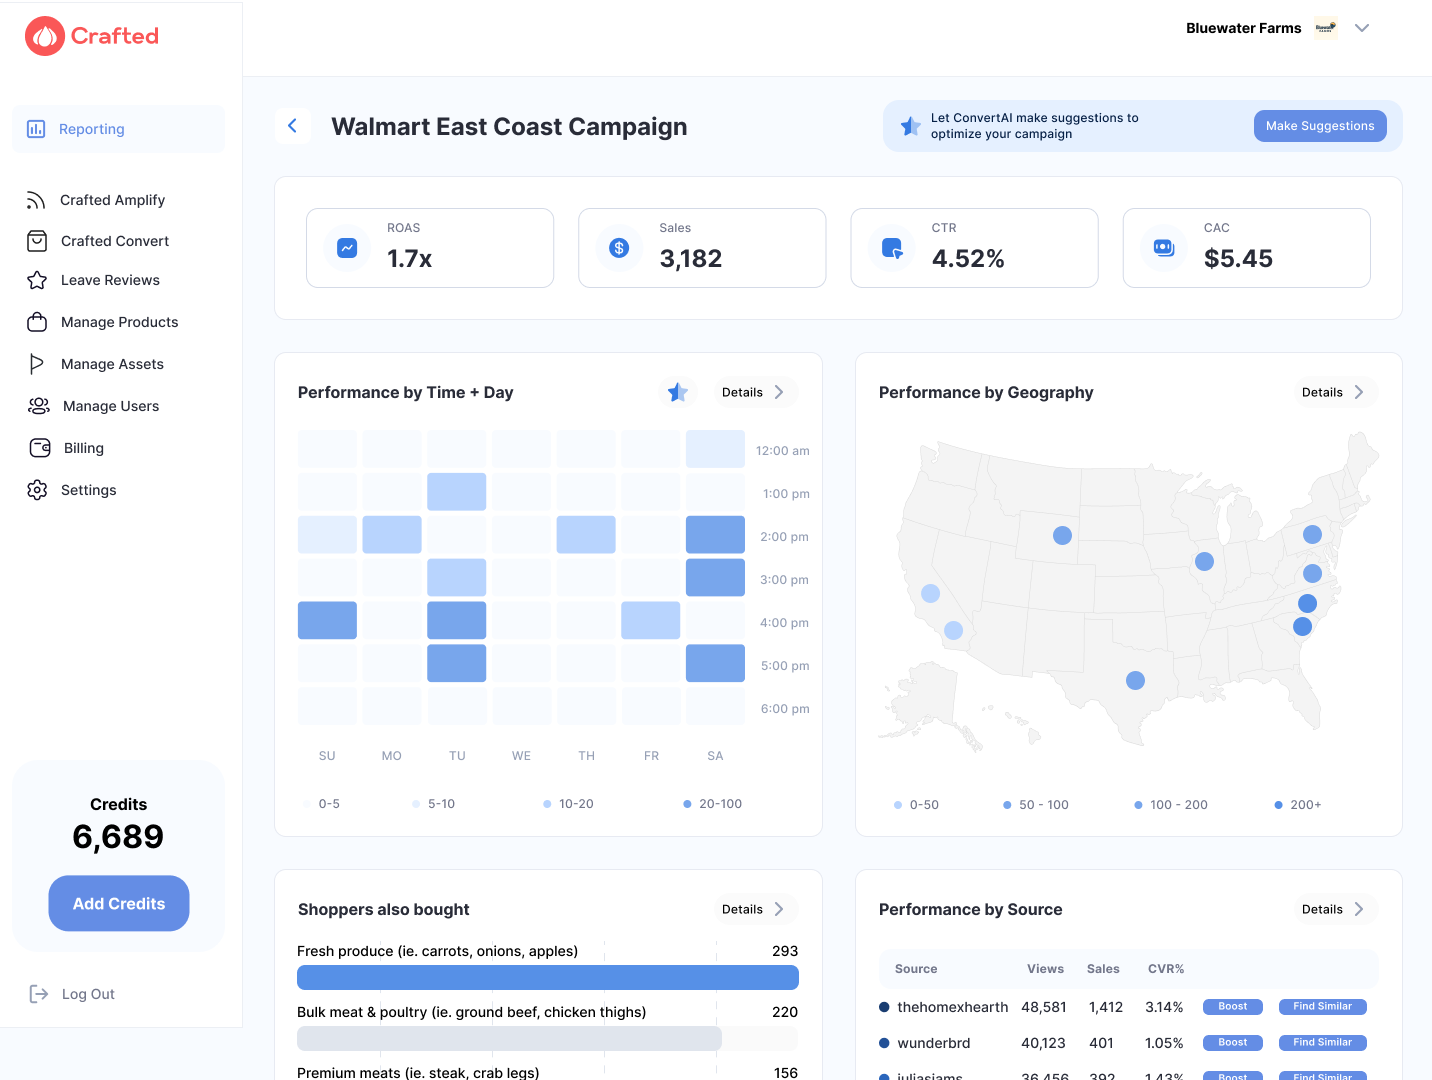Find Similar for wunderbrd
Image resolution: width=1432 pixels, height=1080 pixels.
click(1322, 1043)
